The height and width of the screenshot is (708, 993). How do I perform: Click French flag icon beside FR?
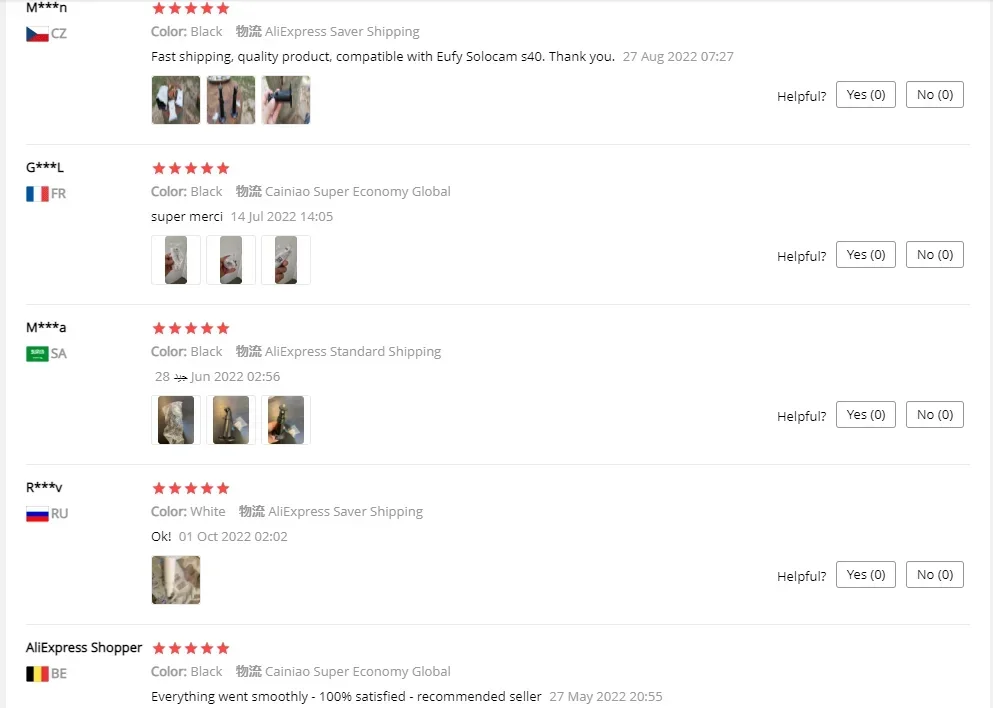(37, 194)
